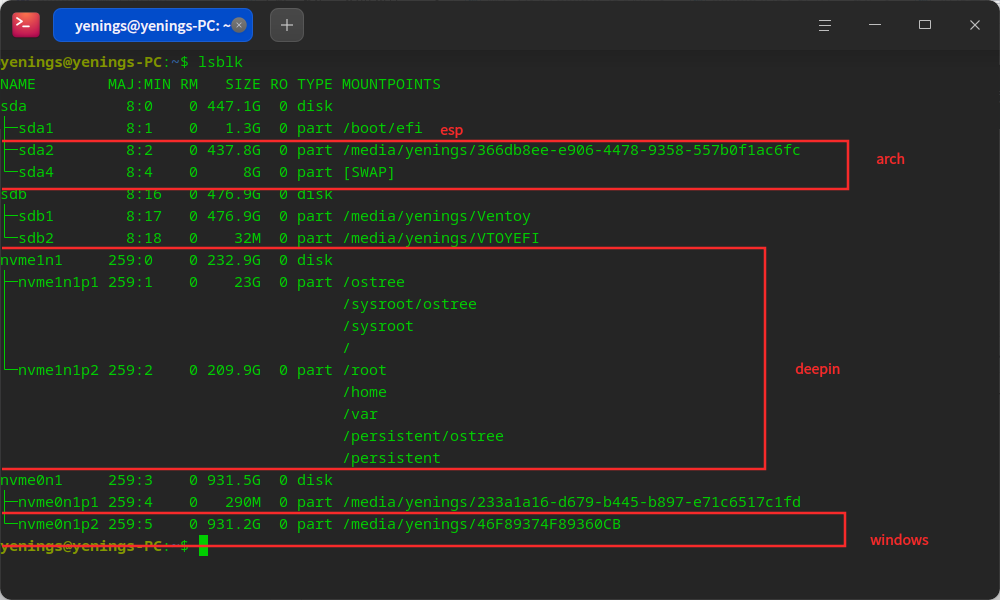Click the sdb1 partition name

click(36, 216)
